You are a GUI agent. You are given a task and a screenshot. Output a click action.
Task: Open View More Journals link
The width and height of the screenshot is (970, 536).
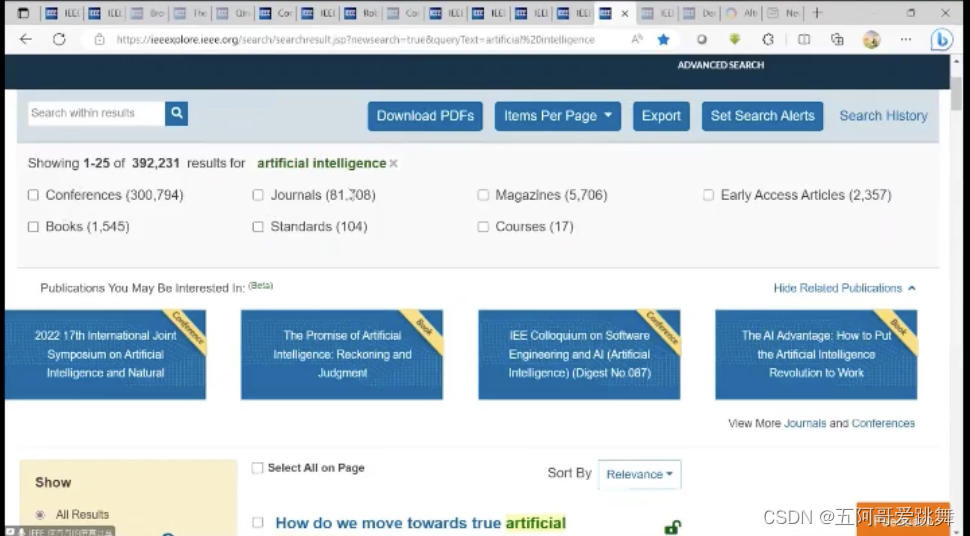(x=805, y=423)
